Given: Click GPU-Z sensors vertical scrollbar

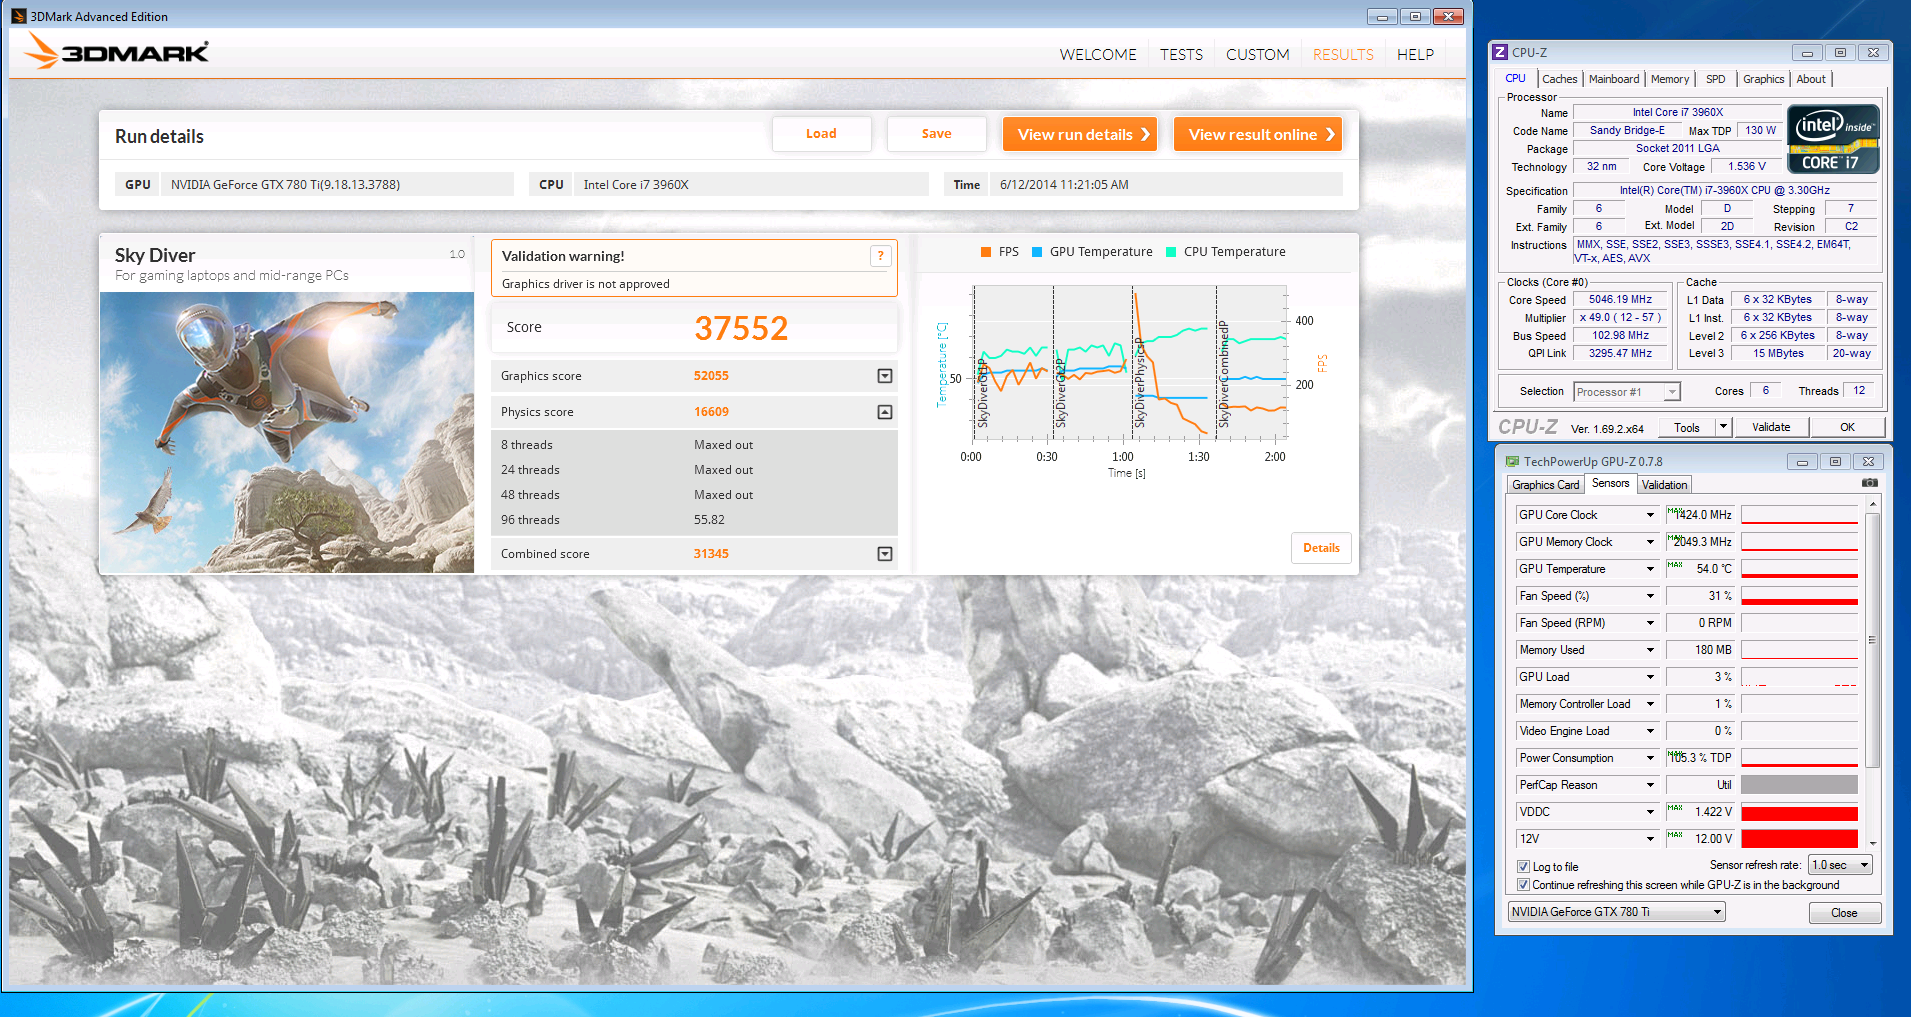Looking at the screenshot, I should (1872, 674).
